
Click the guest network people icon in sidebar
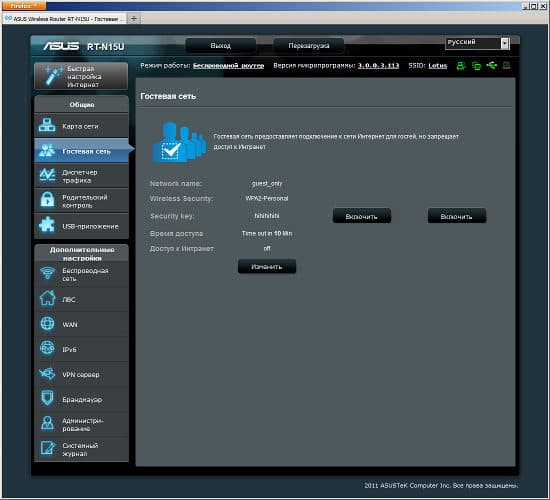point(47,151)
